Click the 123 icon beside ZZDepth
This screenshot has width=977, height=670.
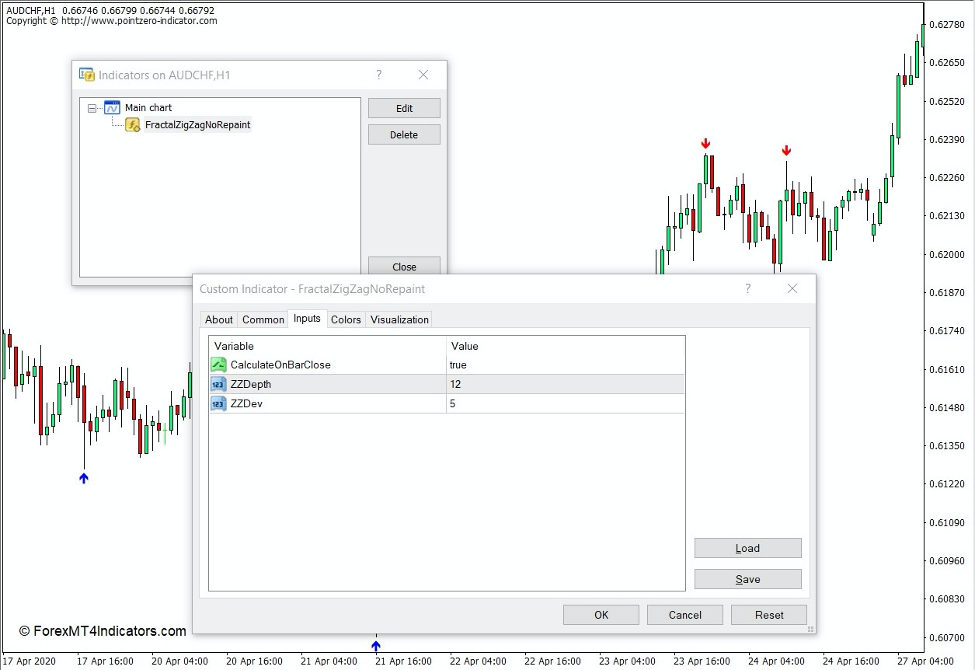pos(219,384)
